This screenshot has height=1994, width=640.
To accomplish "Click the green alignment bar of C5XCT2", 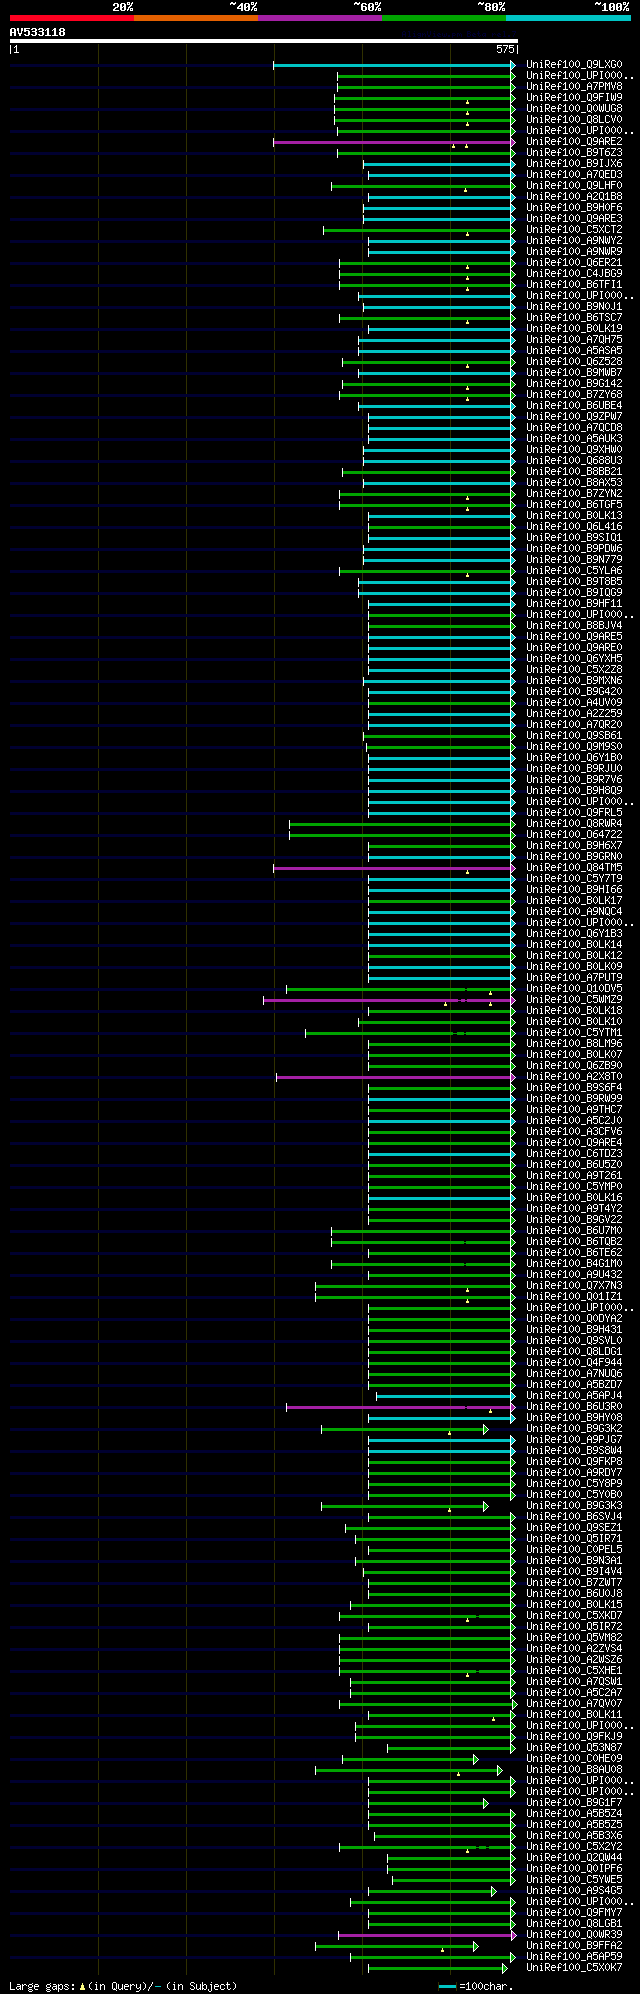I will point(419,230).
